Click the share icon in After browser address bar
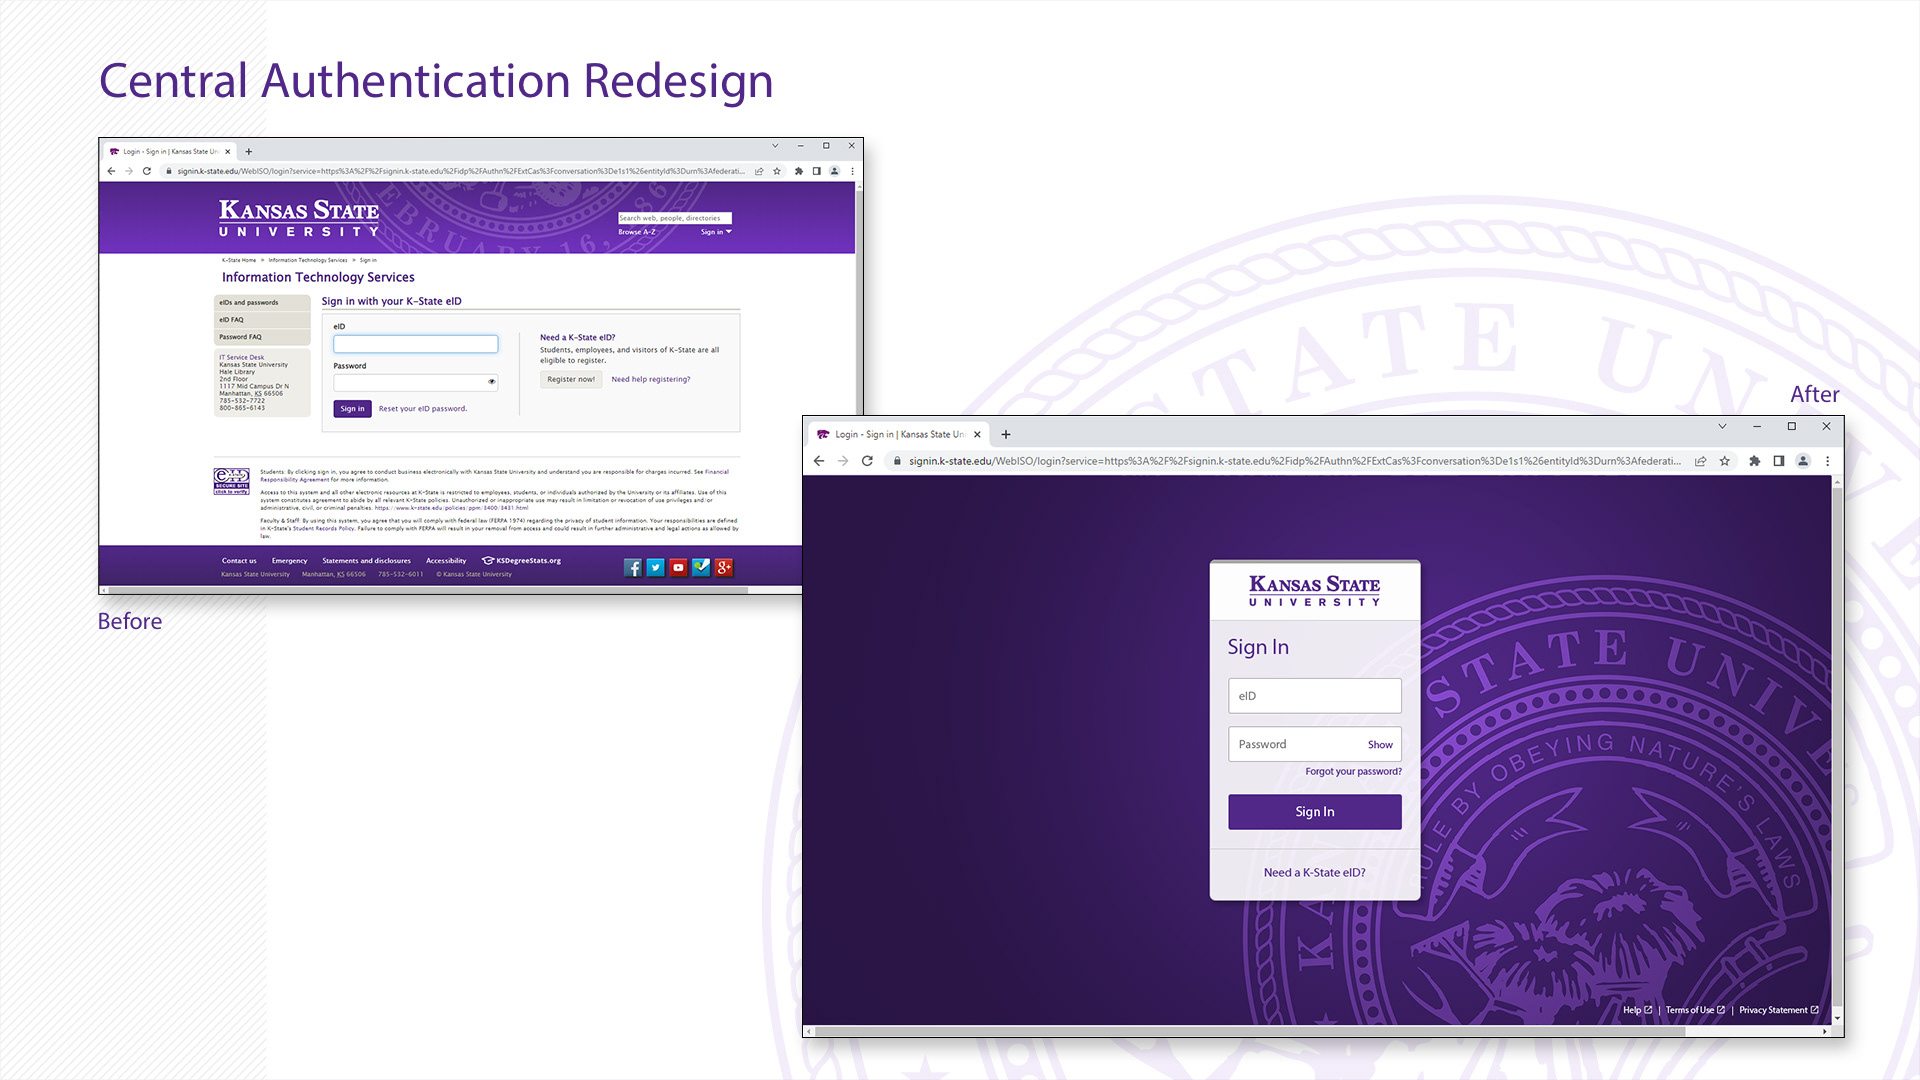The width and height of the screenshot is (1920, 1080). (1700, 461)
